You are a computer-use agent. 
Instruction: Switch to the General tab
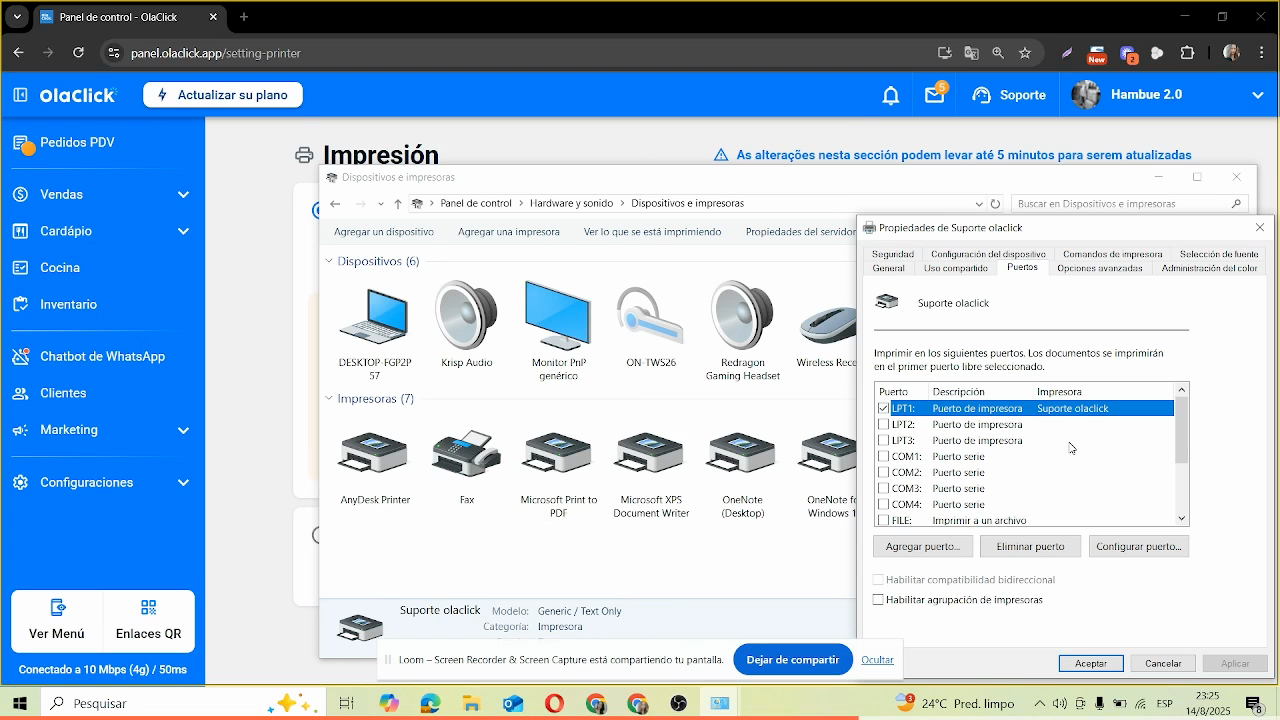click(x=888, y=268)
